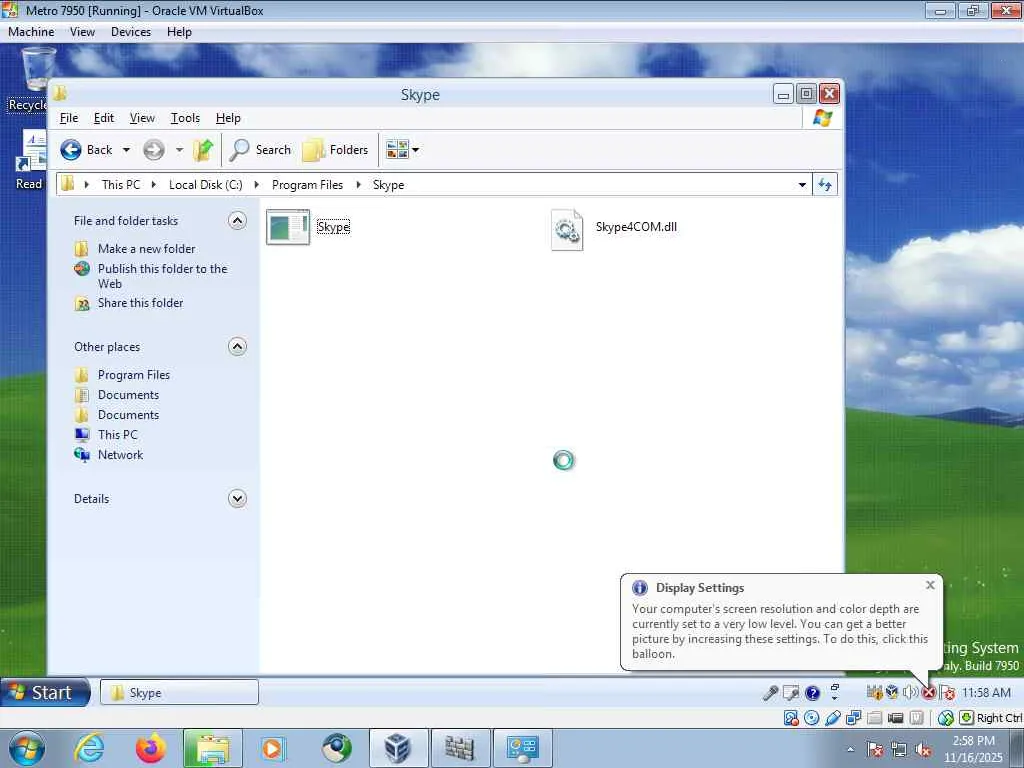The image size is (1024, 768).
Task: Click the Views icon in toolbar
Action: click(x=396, y=150)
